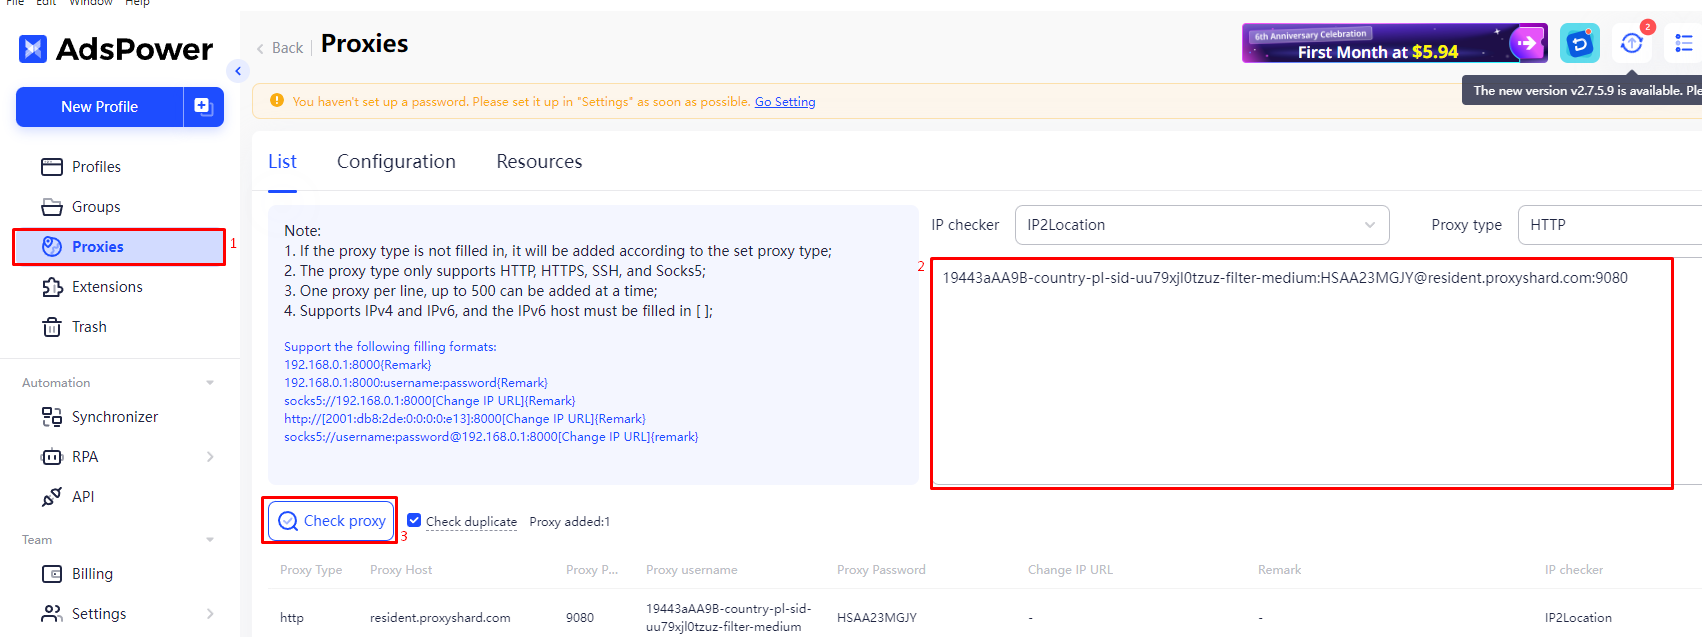Open the update available upload icon
The image size is (1702, 637).
pyautogui.click(x=1631, y=43)
